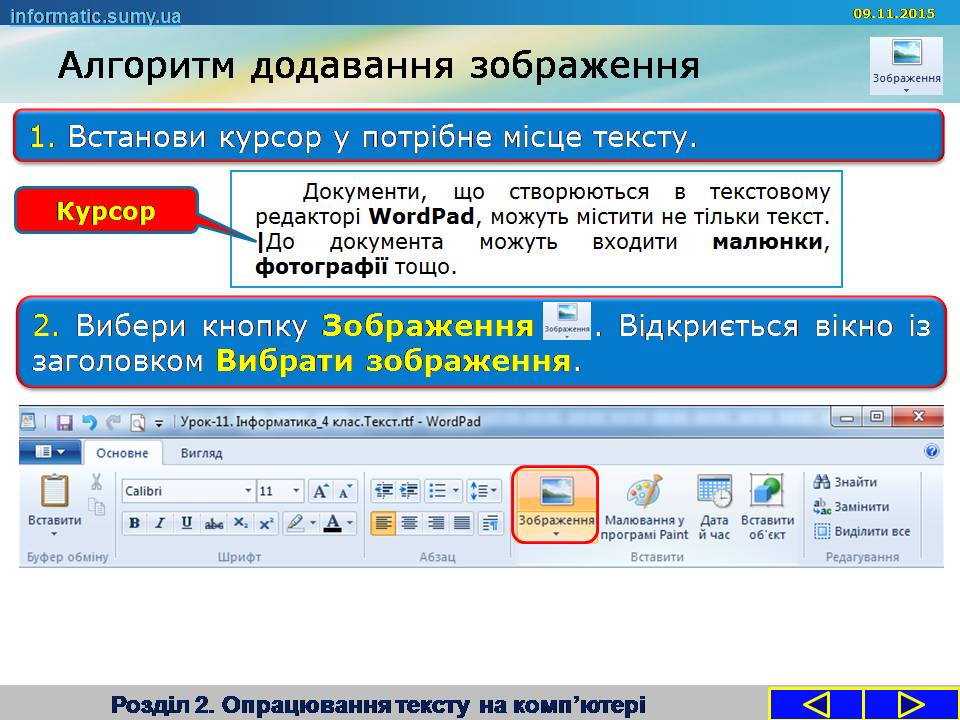Click Виділити все to select all

[861, 531]
